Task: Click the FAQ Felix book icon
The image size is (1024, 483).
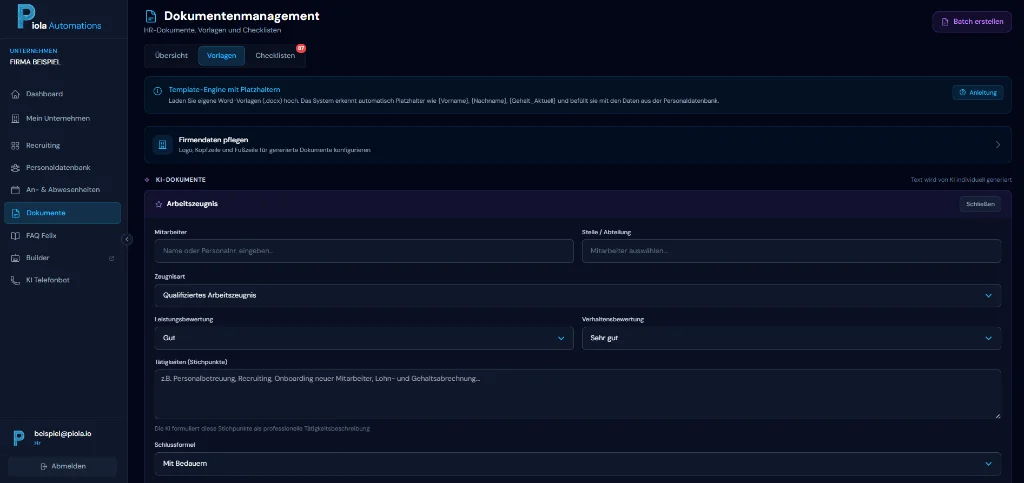Action: pos(15,235)
